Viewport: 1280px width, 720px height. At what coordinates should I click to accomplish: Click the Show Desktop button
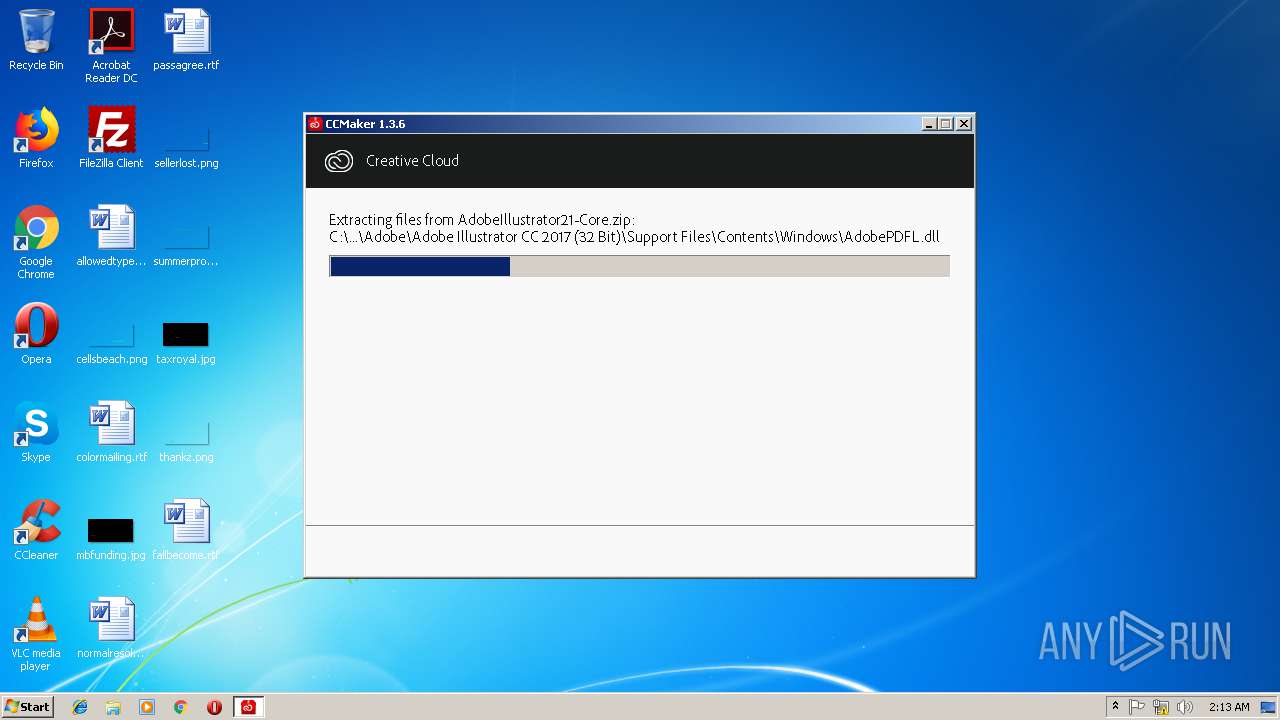click(x=1268, y=707)
